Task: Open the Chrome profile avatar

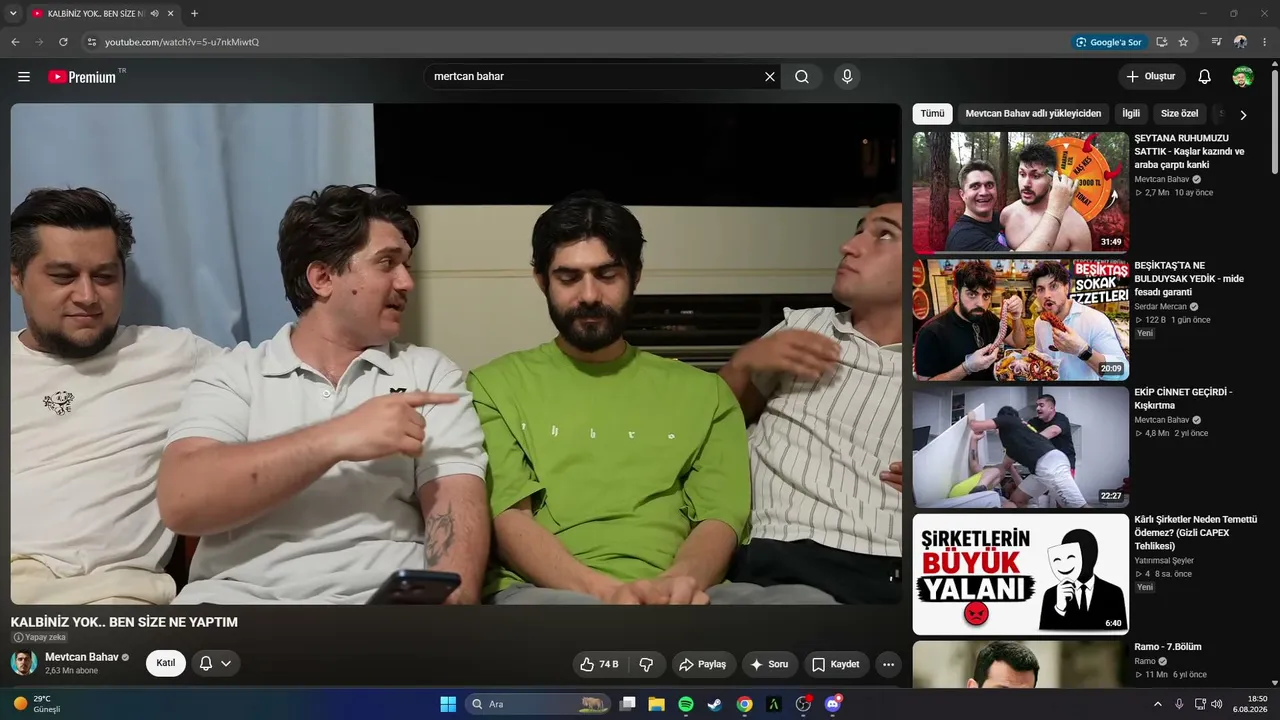Action: coord(1240,42)
